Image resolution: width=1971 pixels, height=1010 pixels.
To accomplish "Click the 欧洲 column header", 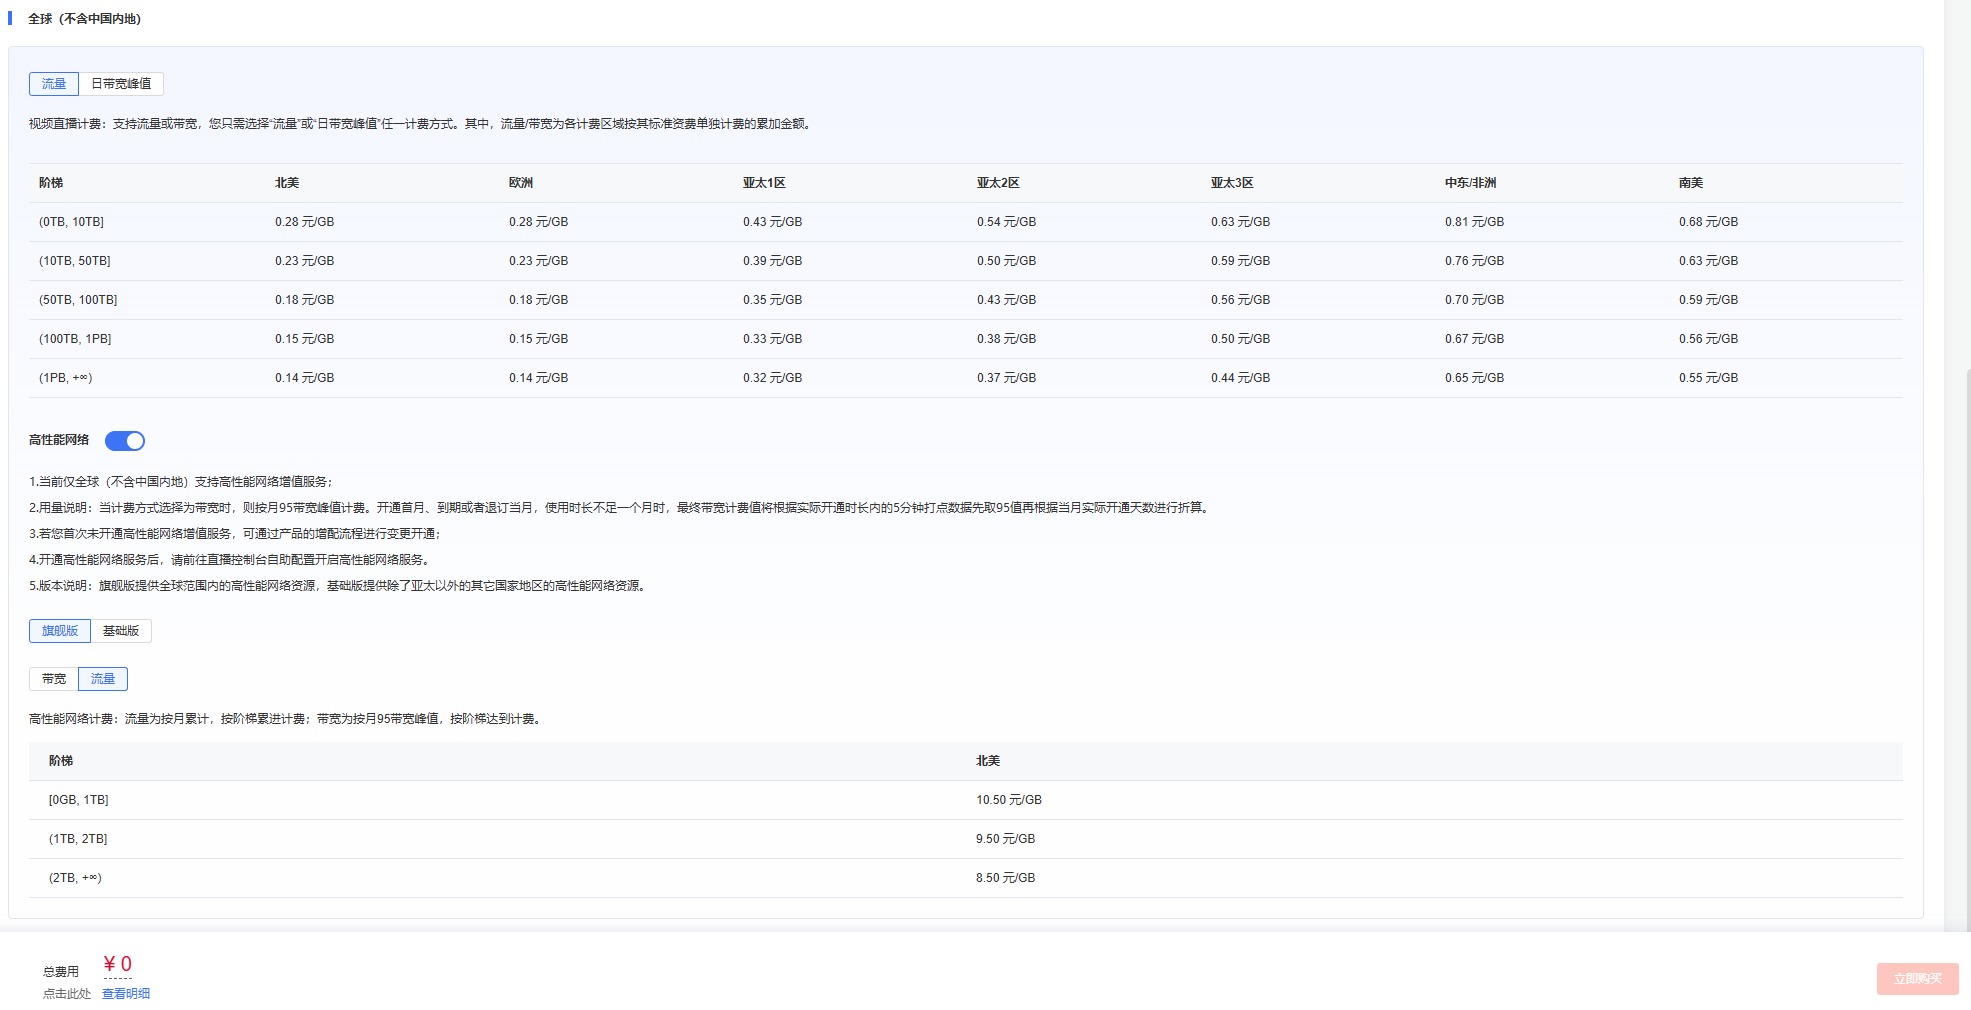I will point(521,183).
